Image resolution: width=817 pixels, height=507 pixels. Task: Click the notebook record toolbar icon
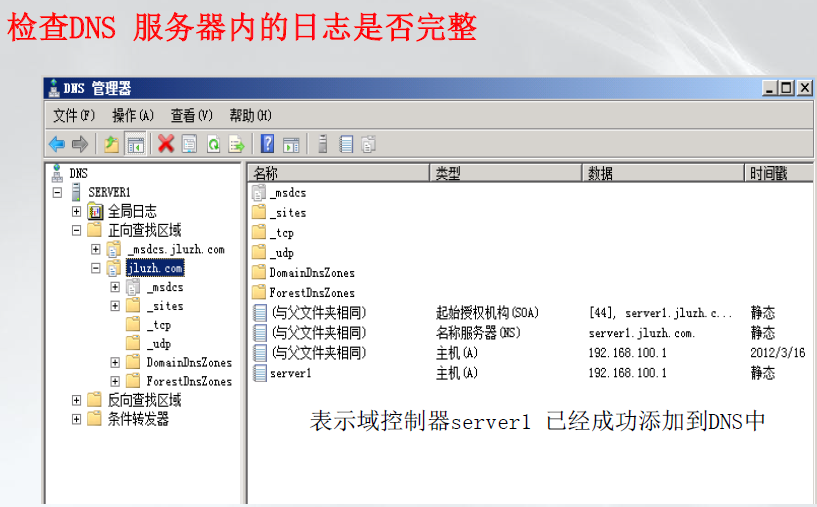tap(346, 144)
